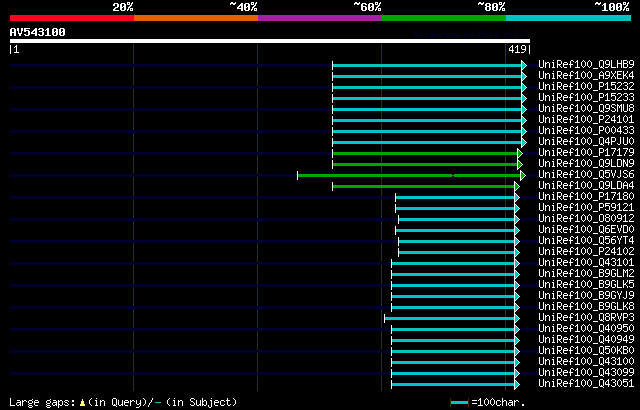Select hit UniRef100_P24101
The height and width of the screenshot is (410, 640).
(586, 120)
